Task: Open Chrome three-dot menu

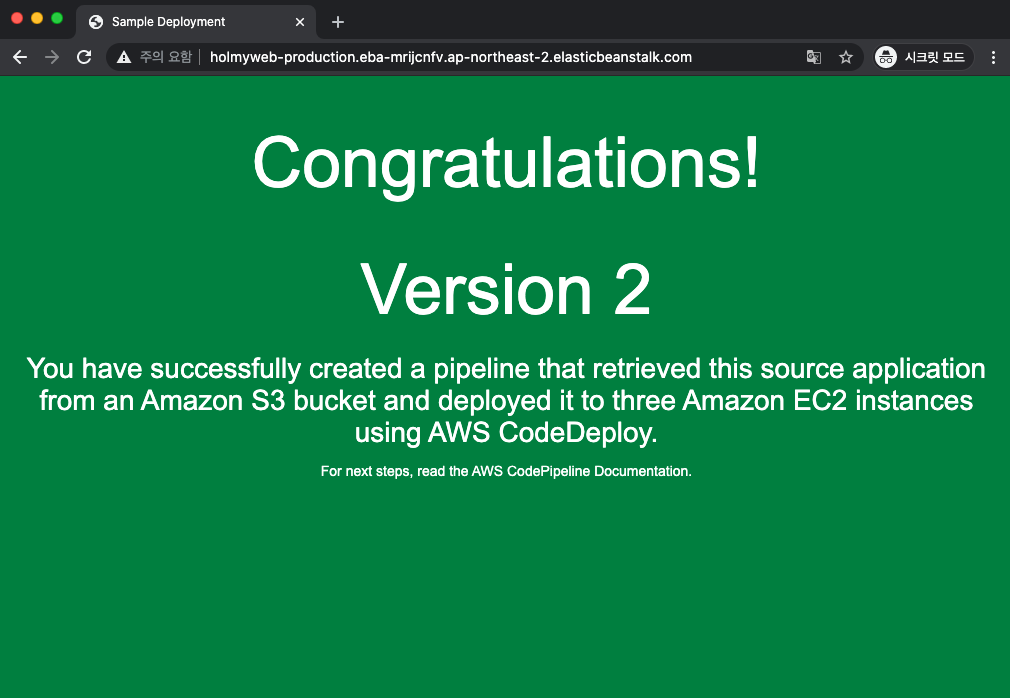Action: 993,57
